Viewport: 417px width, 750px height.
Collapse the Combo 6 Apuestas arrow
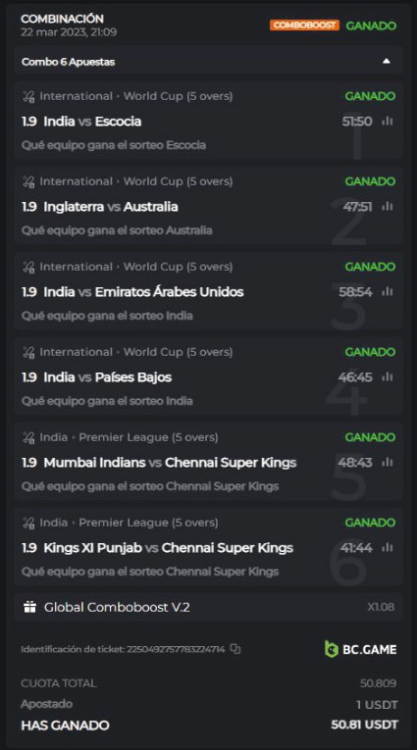386,61
